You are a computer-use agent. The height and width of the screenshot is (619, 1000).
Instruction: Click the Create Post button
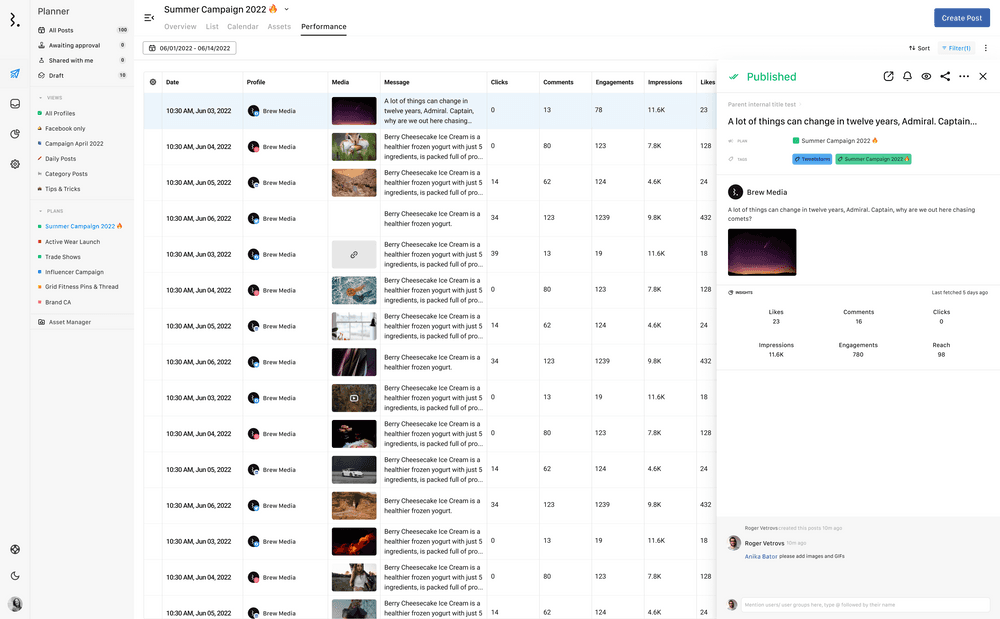tap(961, 18)
